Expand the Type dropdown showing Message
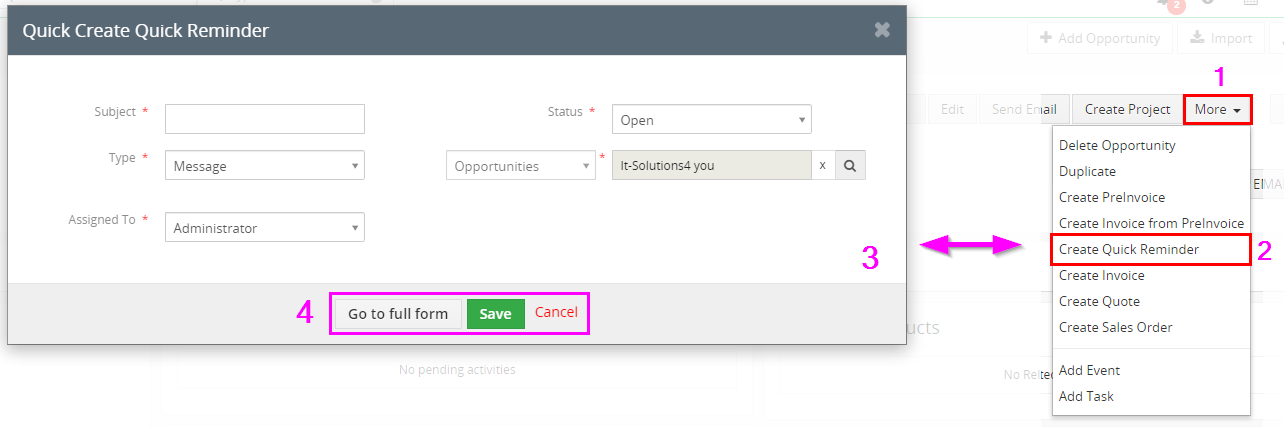1284x428 pixels. click(x=264, y=166)
